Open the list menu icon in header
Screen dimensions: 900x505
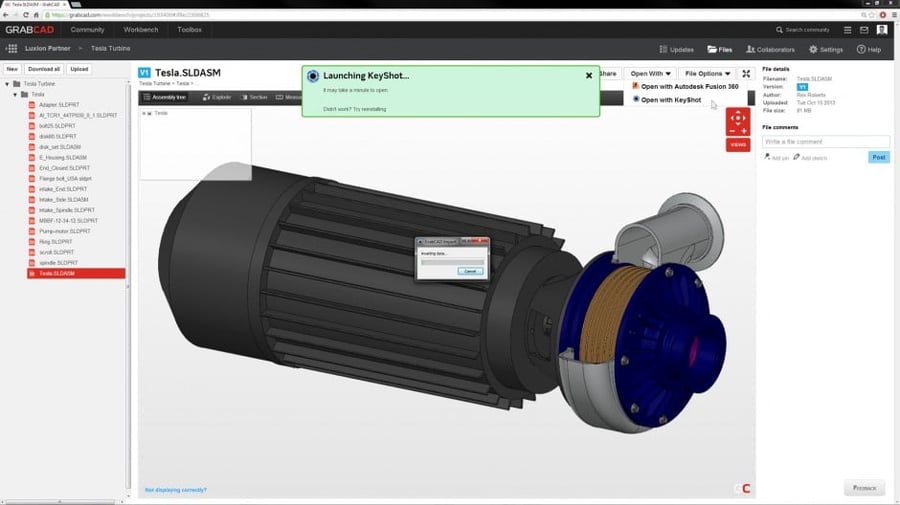pyautogui.click(x=847, y=30)
